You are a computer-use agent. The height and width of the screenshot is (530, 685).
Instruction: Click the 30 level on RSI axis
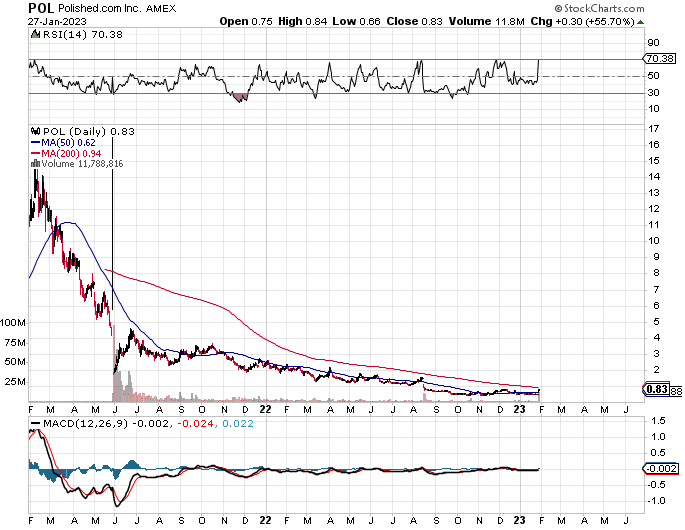654,93
